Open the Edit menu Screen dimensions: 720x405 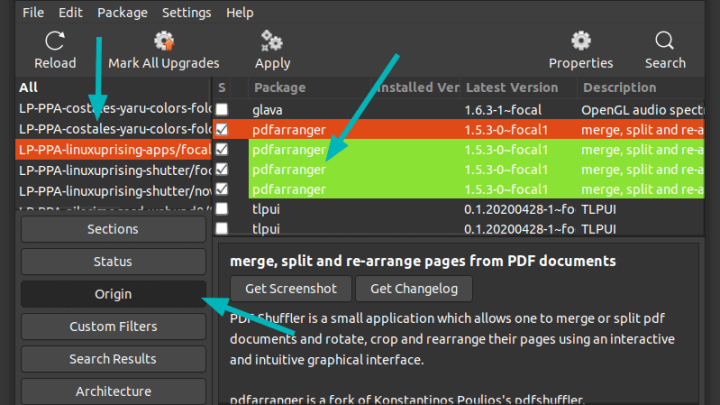[x=70, y=12]
